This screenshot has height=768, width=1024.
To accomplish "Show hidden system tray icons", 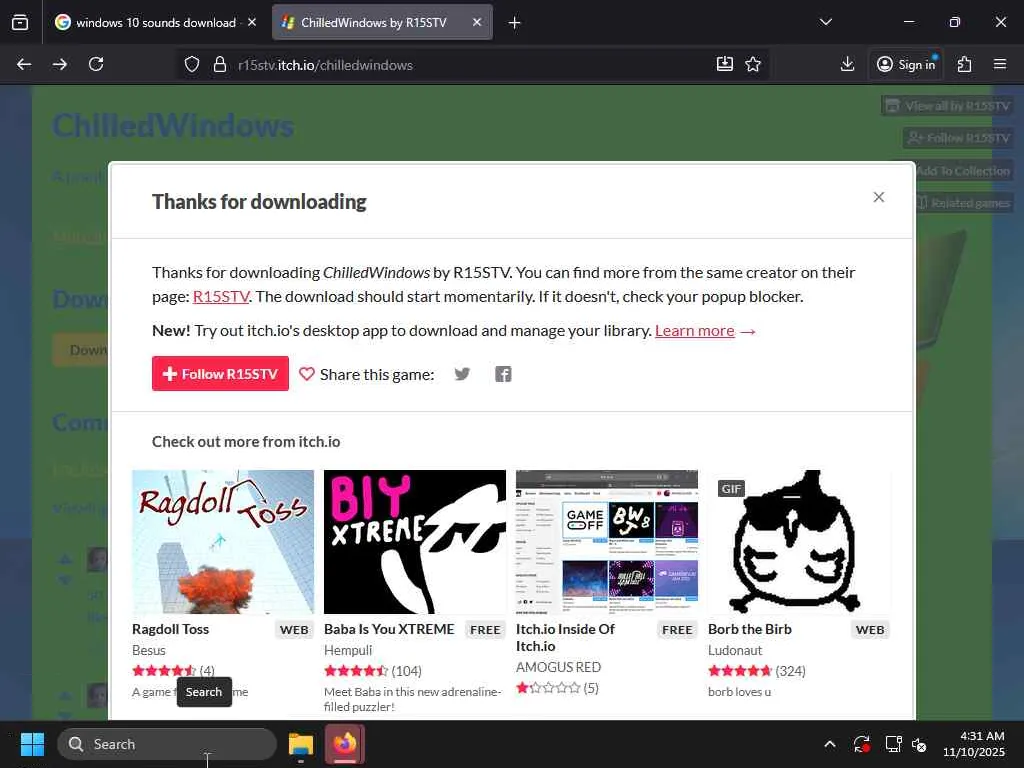I will click(x=829, y=744).
